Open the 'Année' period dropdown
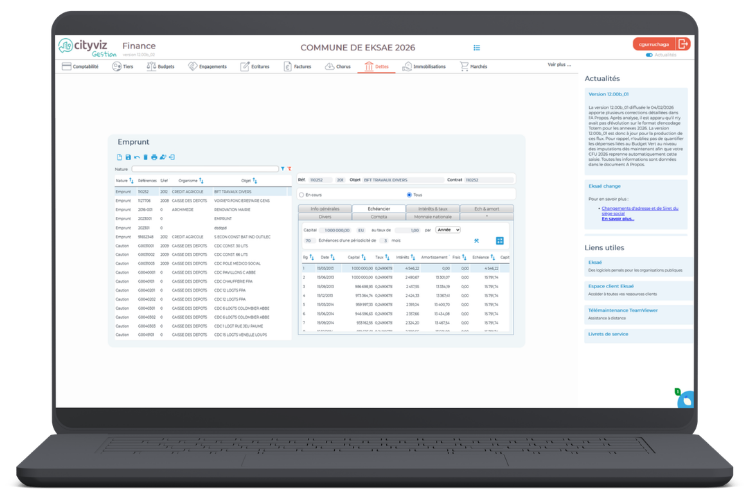The height and width of the screenshot is (500, 750). pyautogui.click(x=449, y=230)
